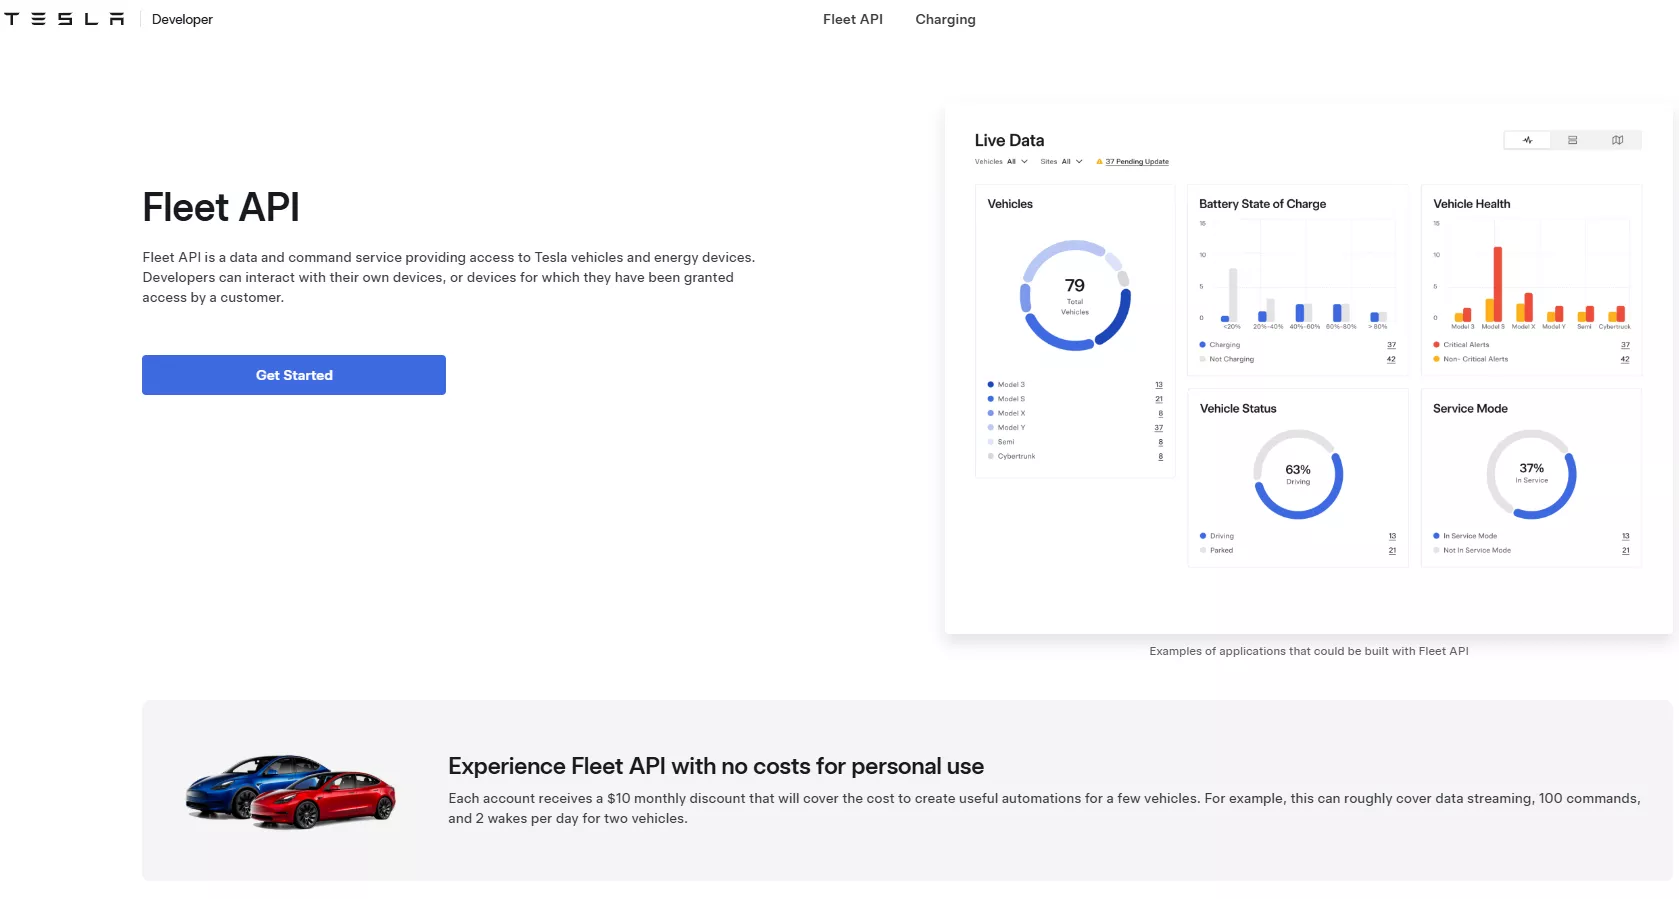Click the Tesla logo
The image size is (1679, 899).
pyautogui.click(x=65, y=19)
